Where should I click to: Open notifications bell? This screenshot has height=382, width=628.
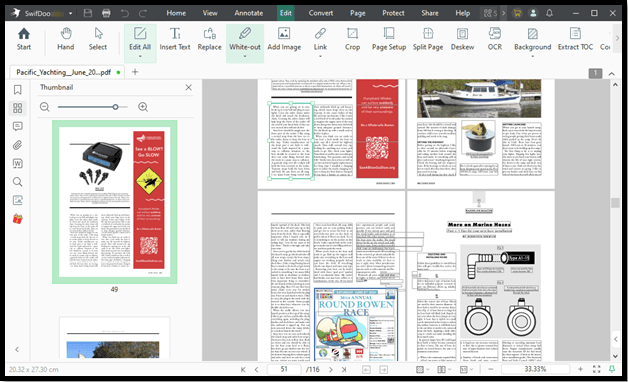[550, 13]
